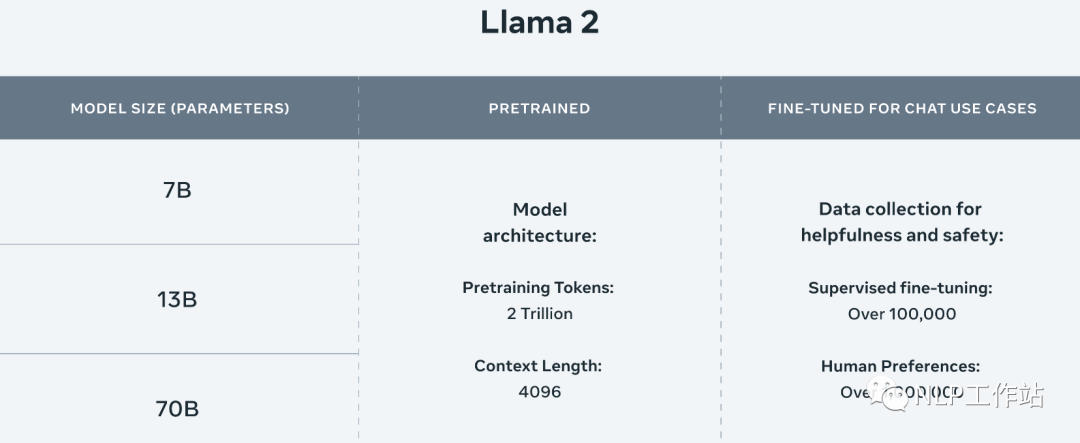Click the Human Preferences label
Image resolution: width=1080 pixels, height=443 pixels.
pos(900,366)
